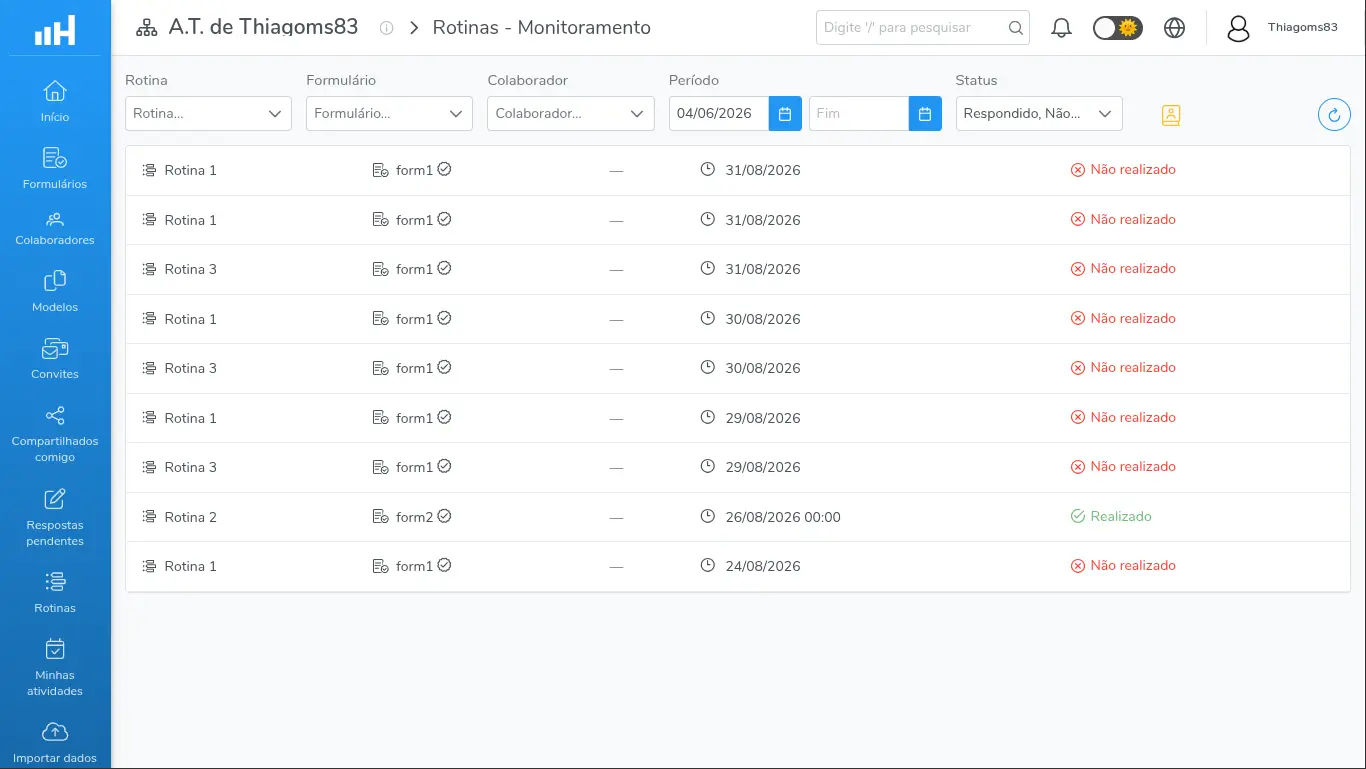
Task: Open Minhas atividades
Action: 55,667
